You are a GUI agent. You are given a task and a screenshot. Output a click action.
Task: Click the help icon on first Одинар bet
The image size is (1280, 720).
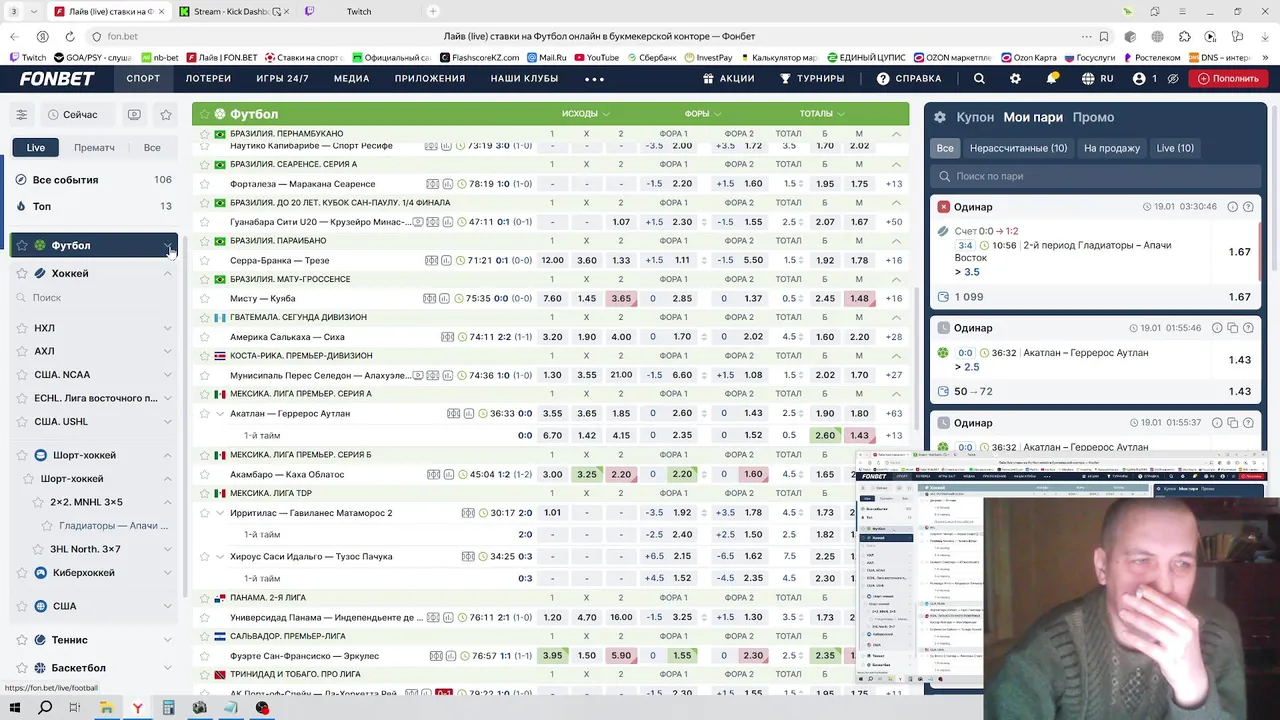click(1248, 207)
